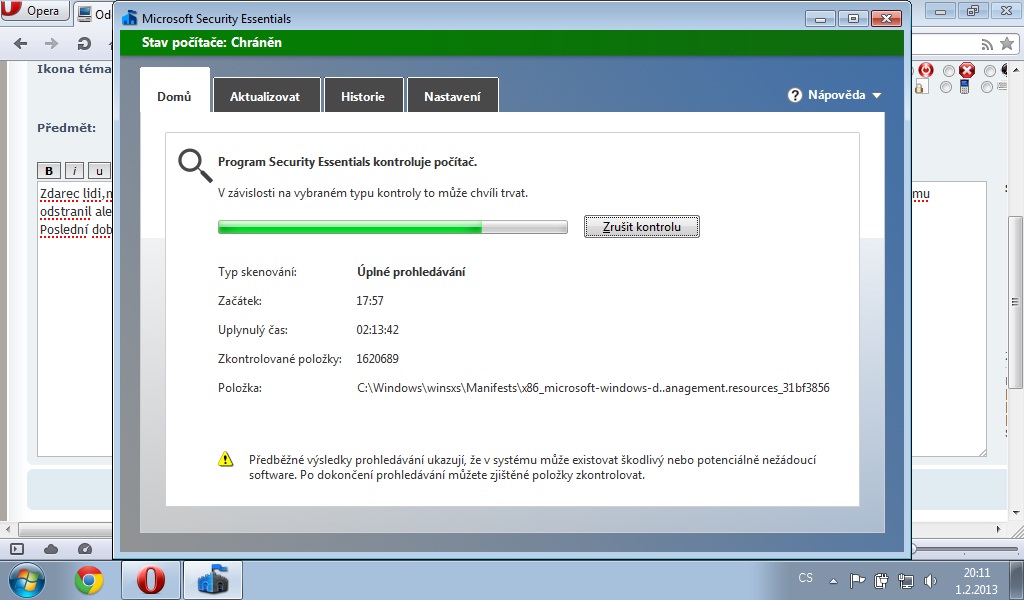Viewport: 1024px width, 600px height.
Task: Toggle underline formatting u button in Opera
Action: [99, 171]
